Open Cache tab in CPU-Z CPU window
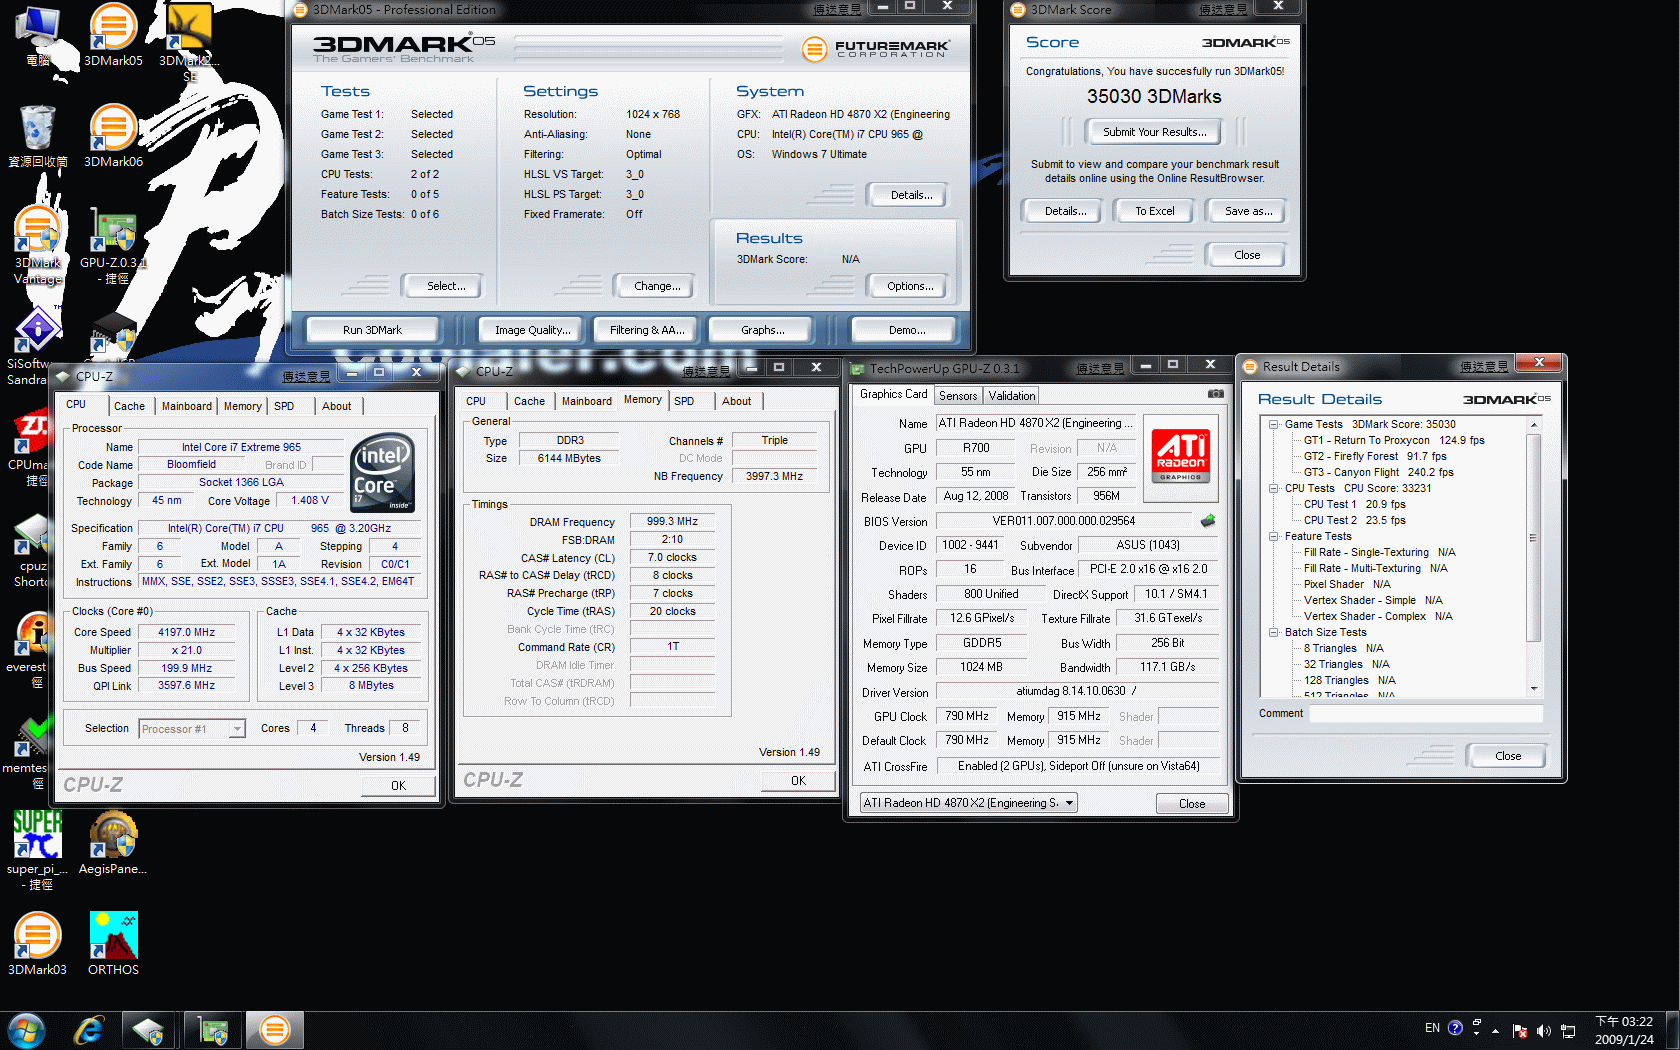The image size is (1680, 1050). coord(129,406)
